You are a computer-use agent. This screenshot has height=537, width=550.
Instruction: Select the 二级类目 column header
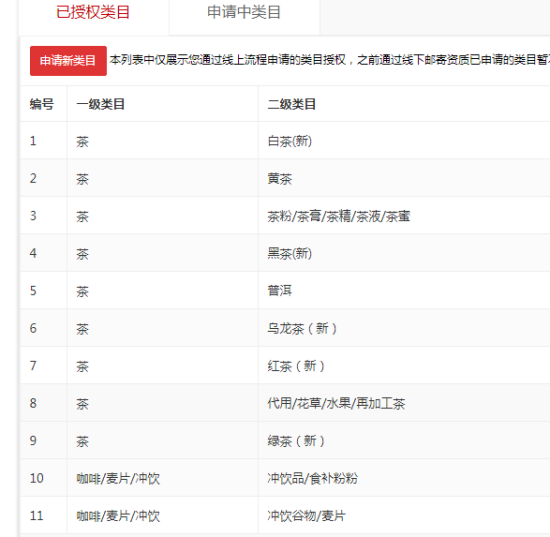pos(291,104)
